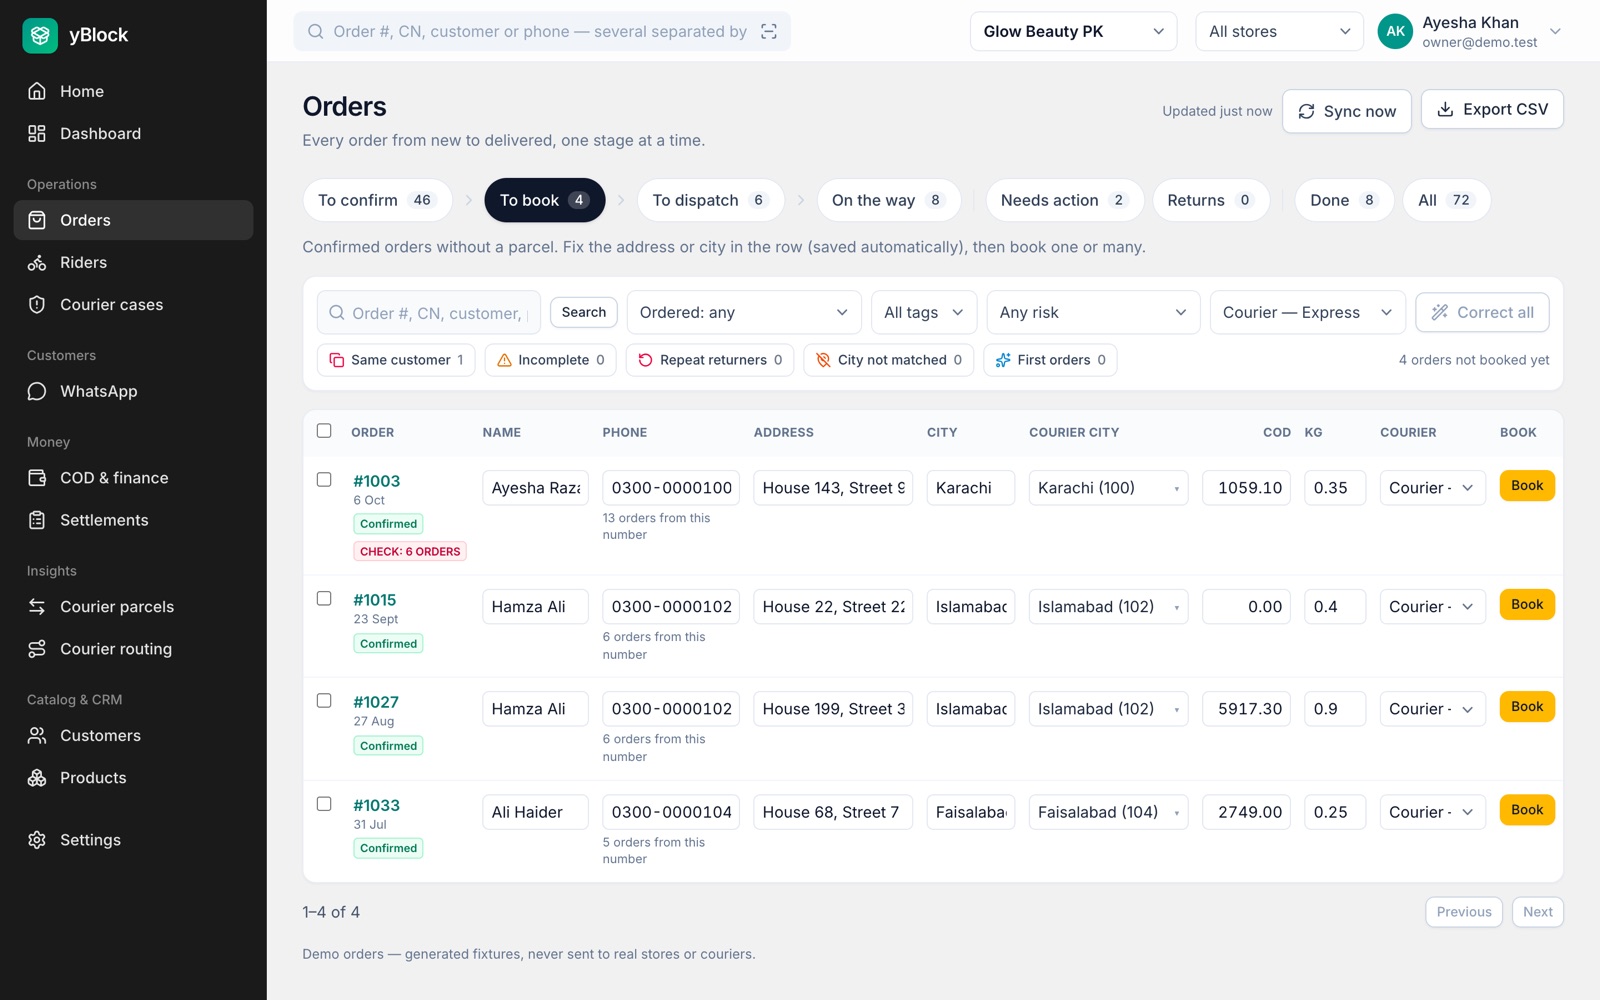Book order #1003 with its Book button
The width and height of the screenshot is (1600, 1000).
pos(1527,486)
